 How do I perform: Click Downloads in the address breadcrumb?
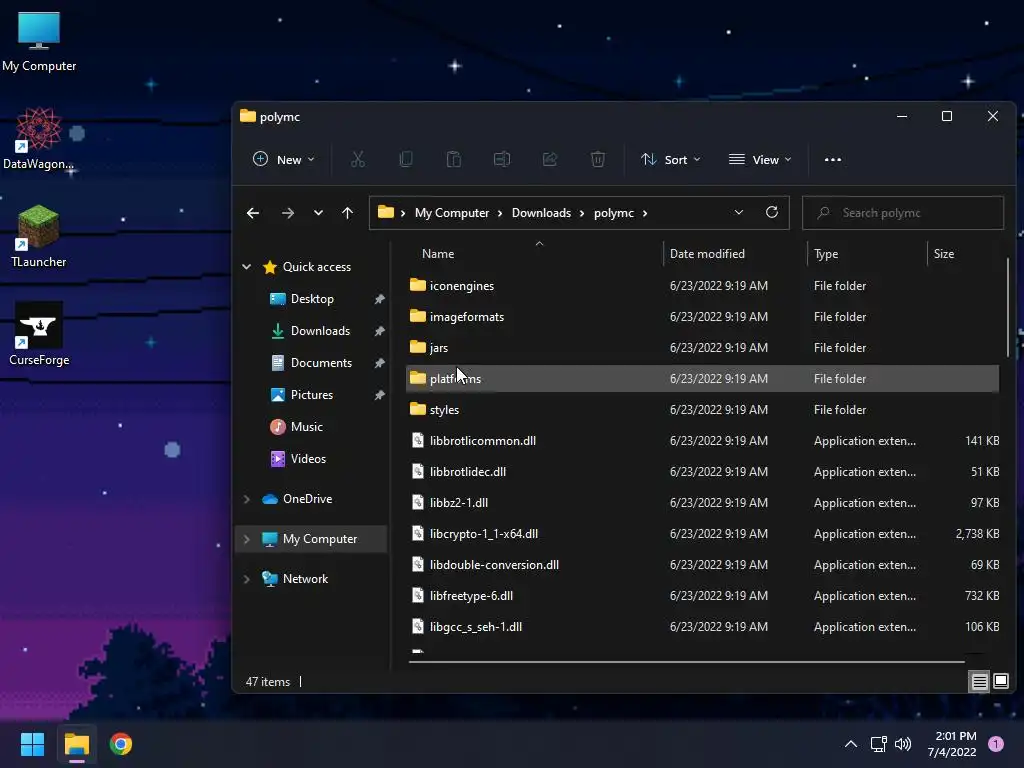541,213
